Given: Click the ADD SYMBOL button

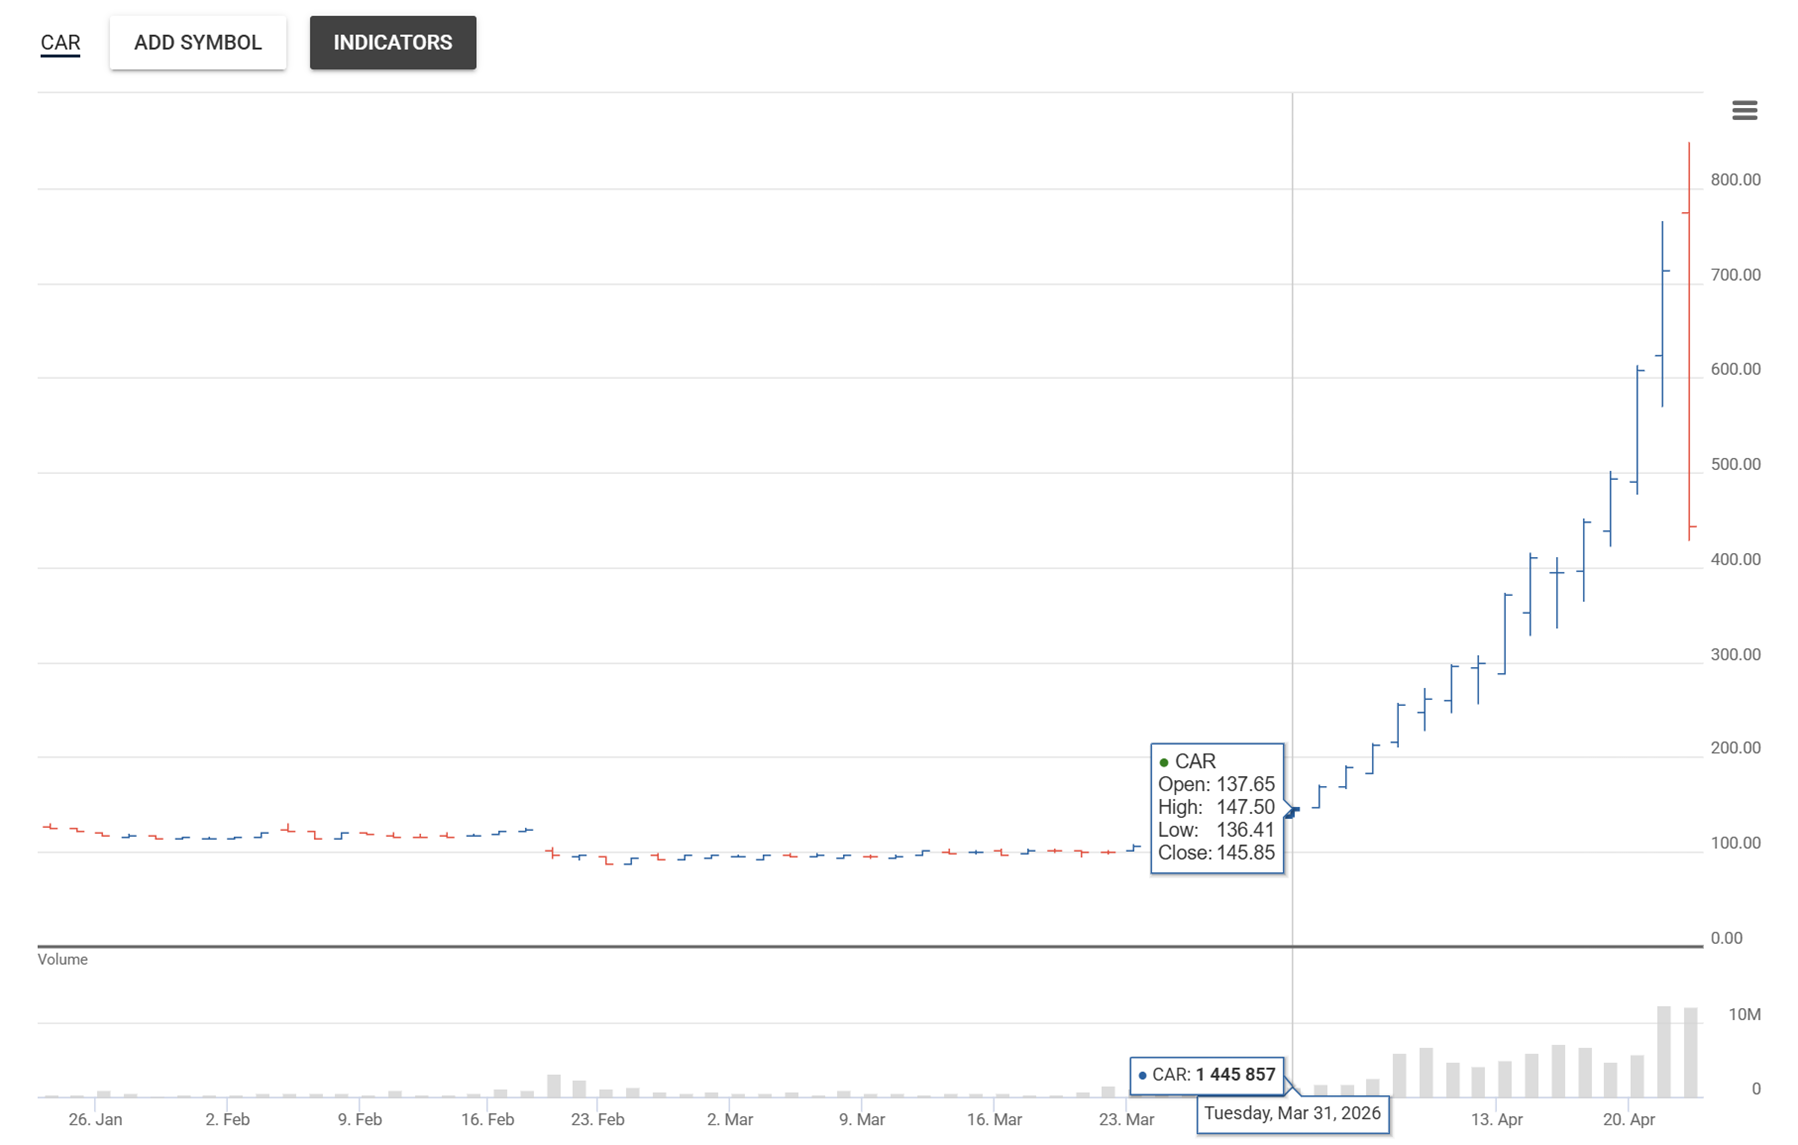Looking at the screenshot, I should pyautogui.click(x=198, y=43).
